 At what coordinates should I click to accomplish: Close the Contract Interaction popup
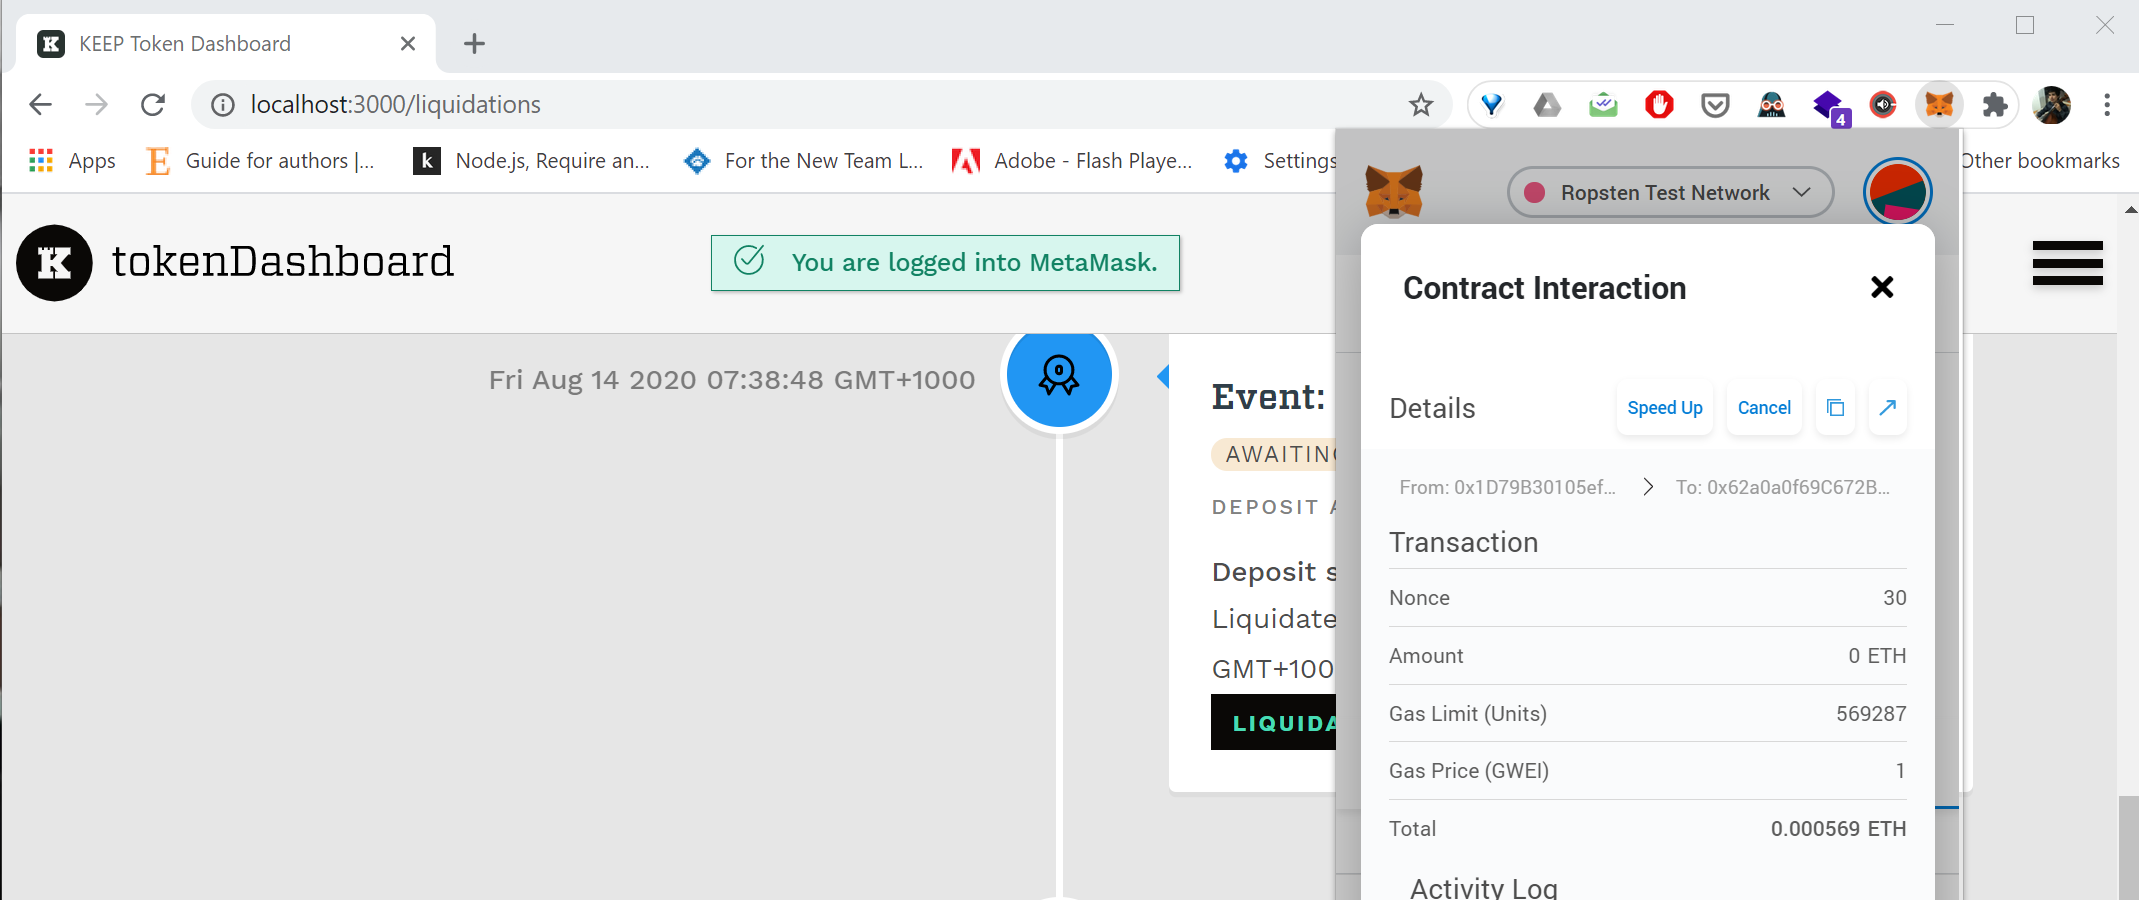coord(1882,287)
